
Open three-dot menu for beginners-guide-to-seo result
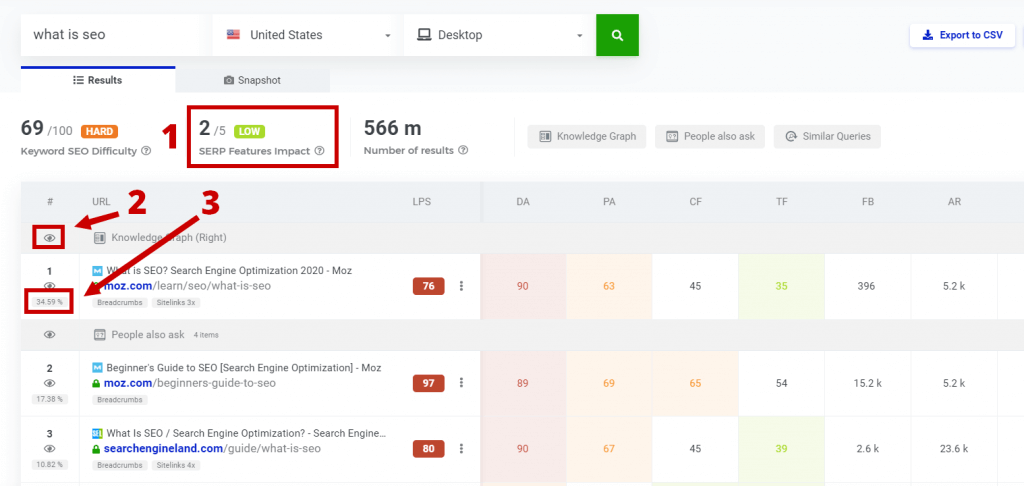[461, 383]
